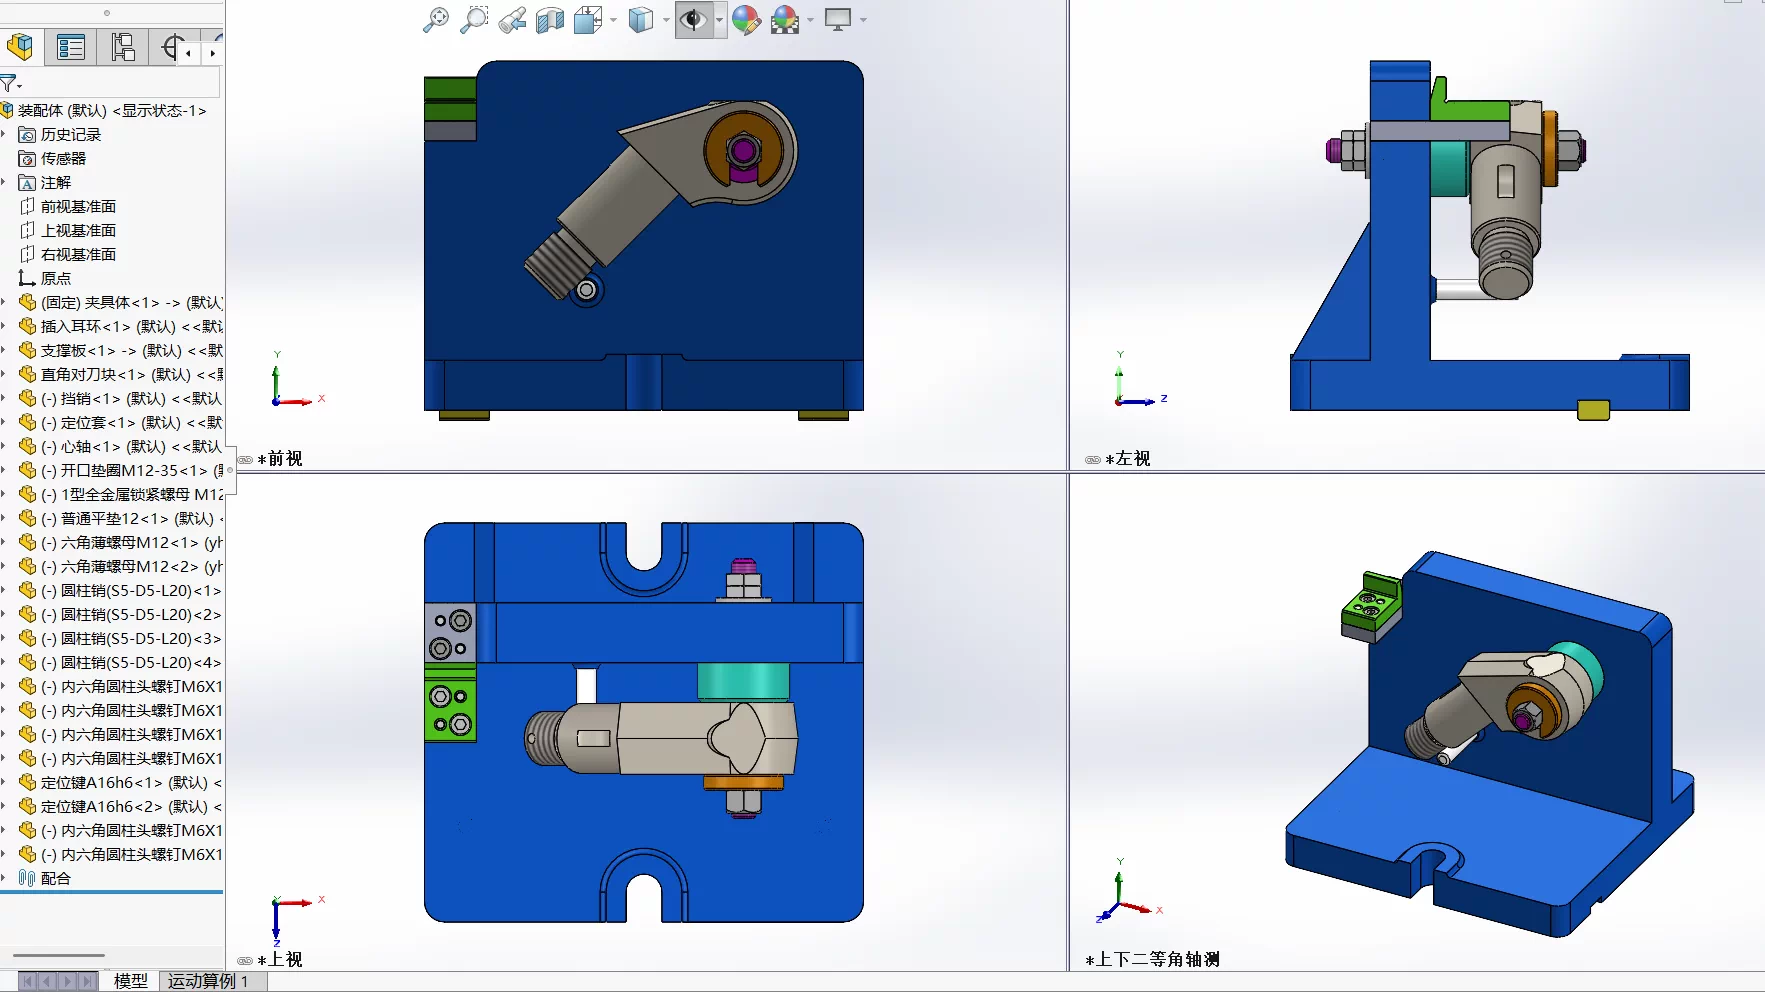Select the 开口垫圈M12-35<1> component

pos(121,470)
